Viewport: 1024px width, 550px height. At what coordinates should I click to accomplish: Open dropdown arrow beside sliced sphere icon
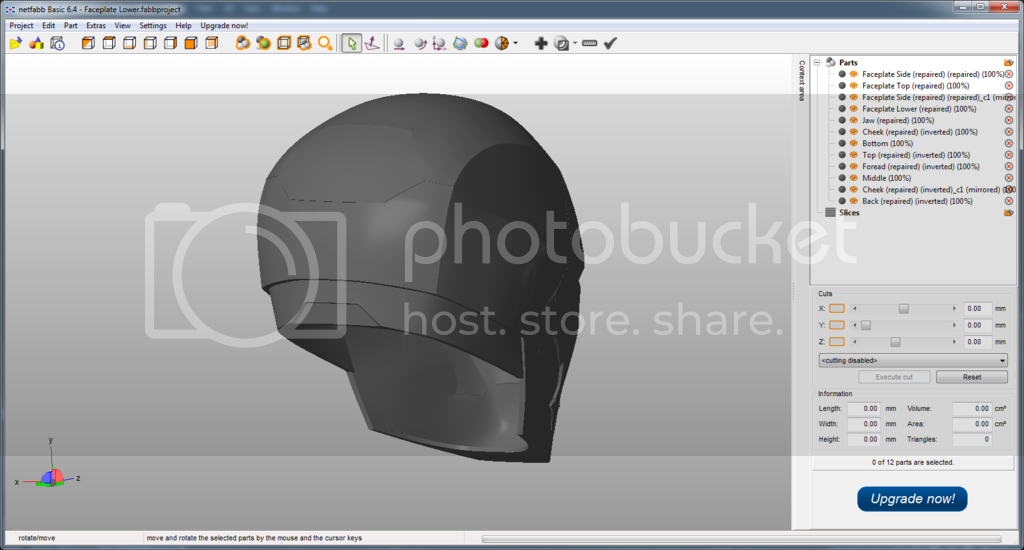point(515,44)
